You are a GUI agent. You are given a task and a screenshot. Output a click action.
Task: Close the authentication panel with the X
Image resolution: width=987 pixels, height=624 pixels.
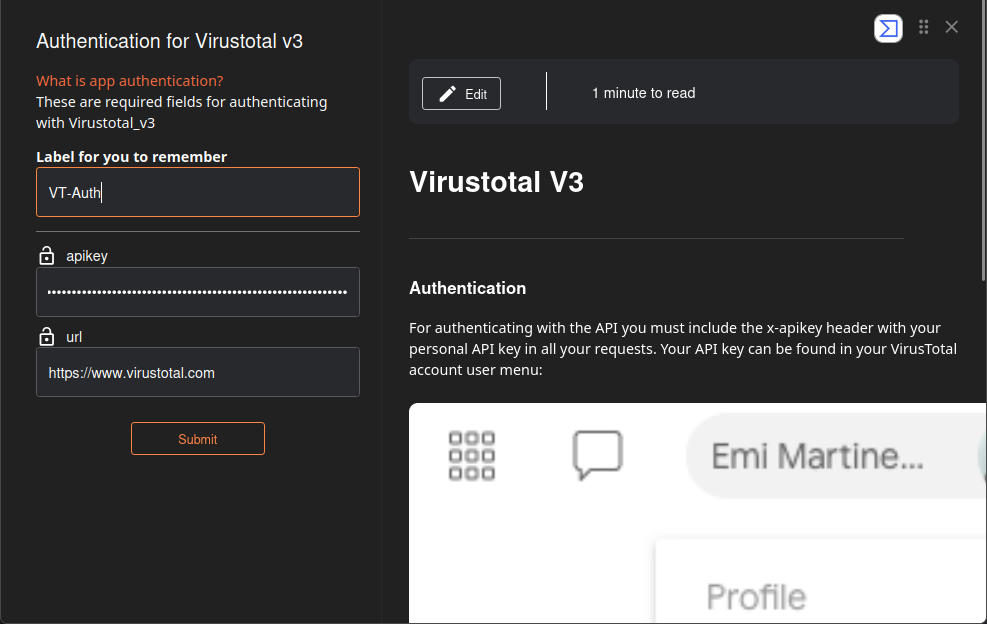coord(952,27)
